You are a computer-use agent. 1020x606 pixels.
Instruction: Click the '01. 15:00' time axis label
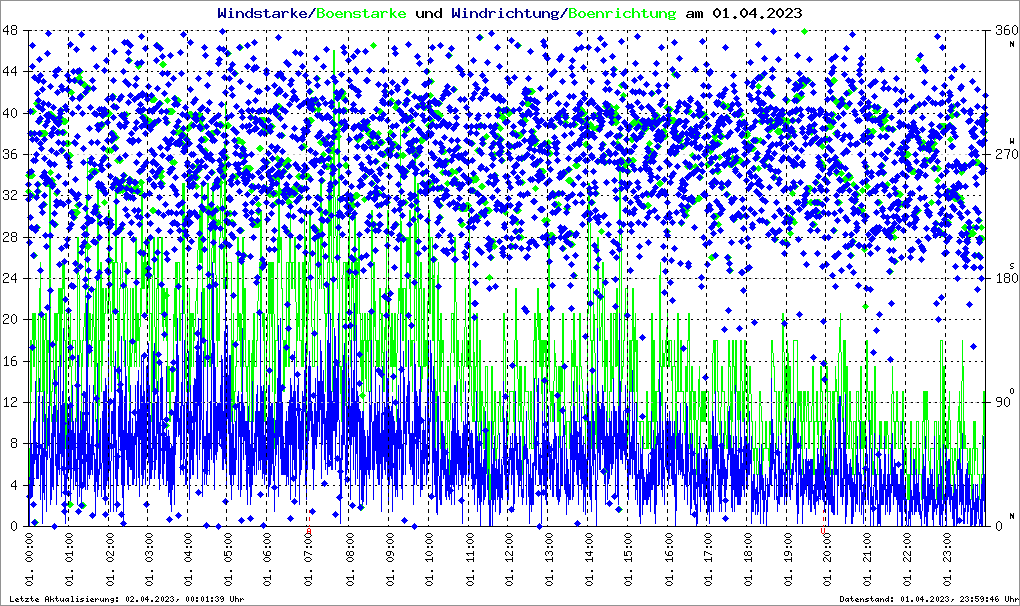coord(628,559)
